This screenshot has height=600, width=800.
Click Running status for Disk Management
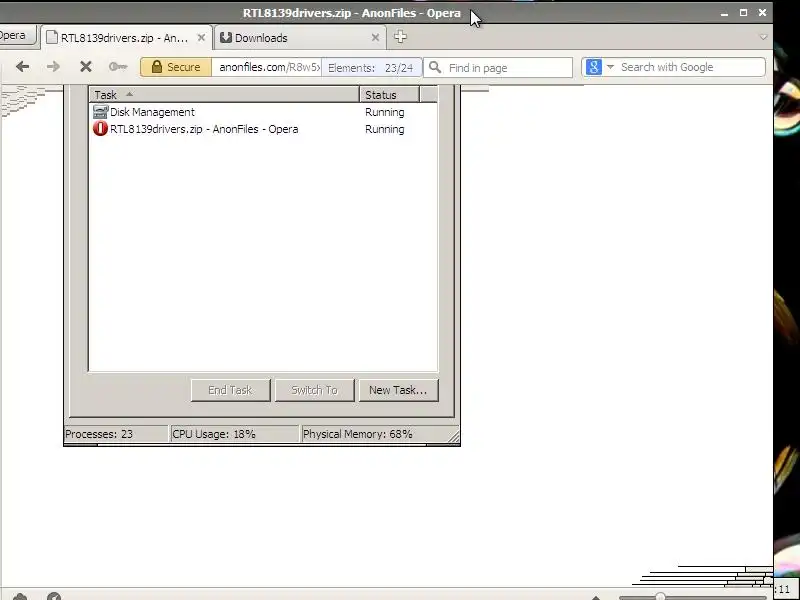tap(385, 112)
